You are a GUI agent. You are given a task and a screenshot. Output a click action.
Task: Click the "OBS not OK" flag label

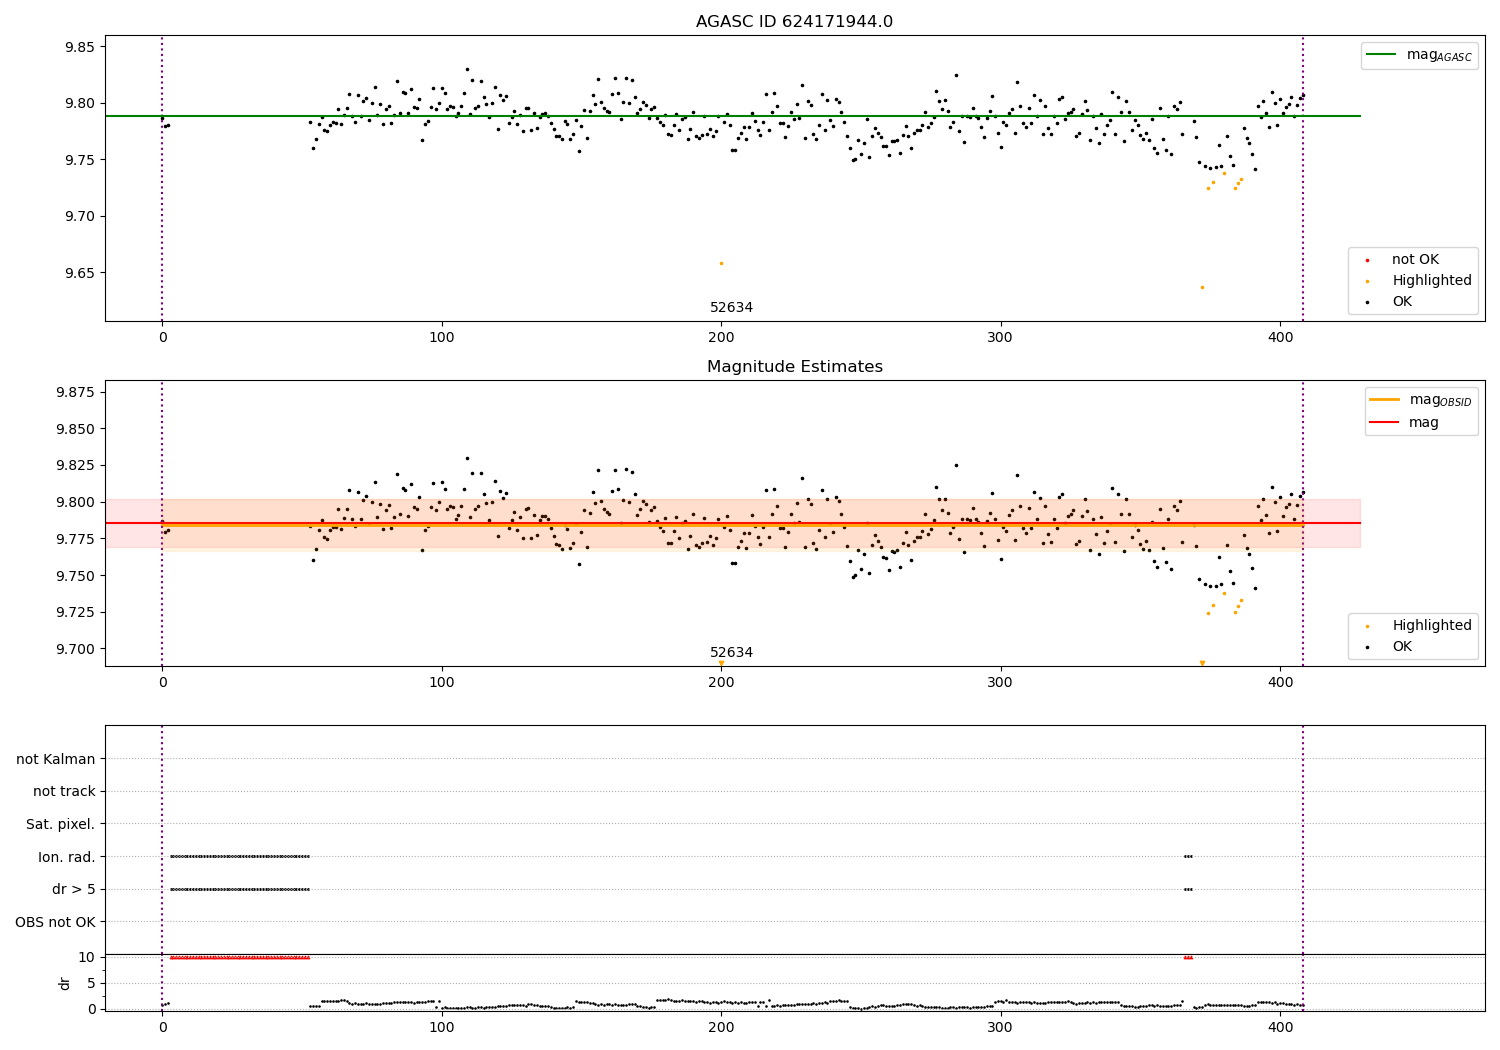click(x=55, y=922)
